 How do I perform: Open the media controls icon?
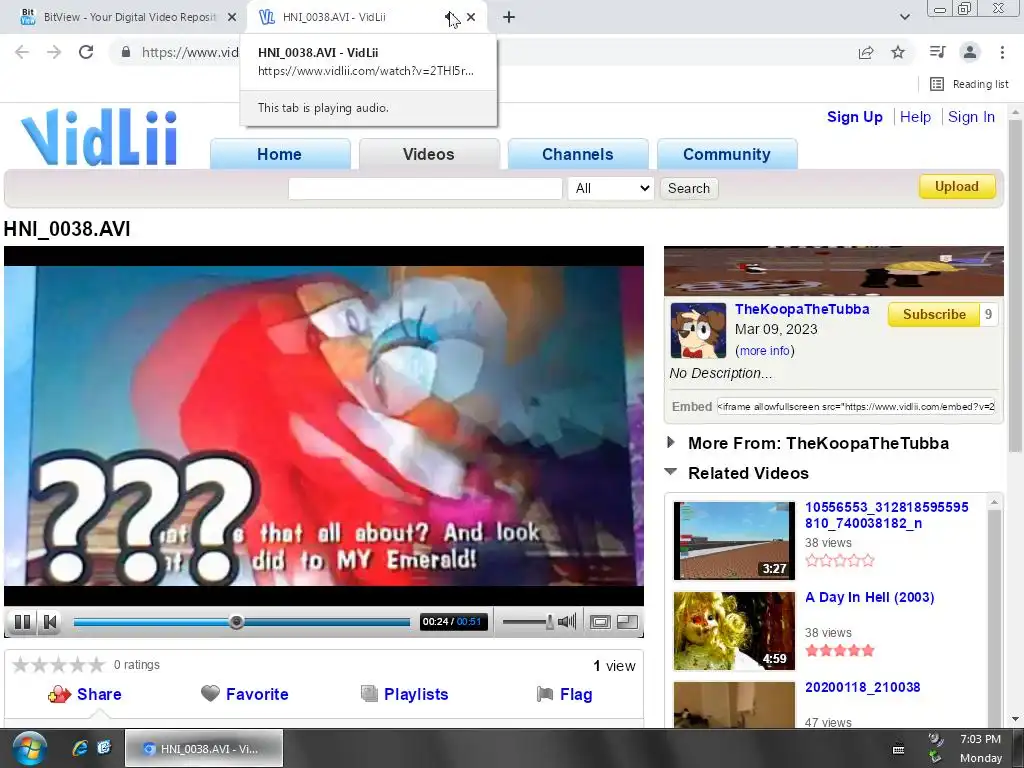click(x=937, y=52)
